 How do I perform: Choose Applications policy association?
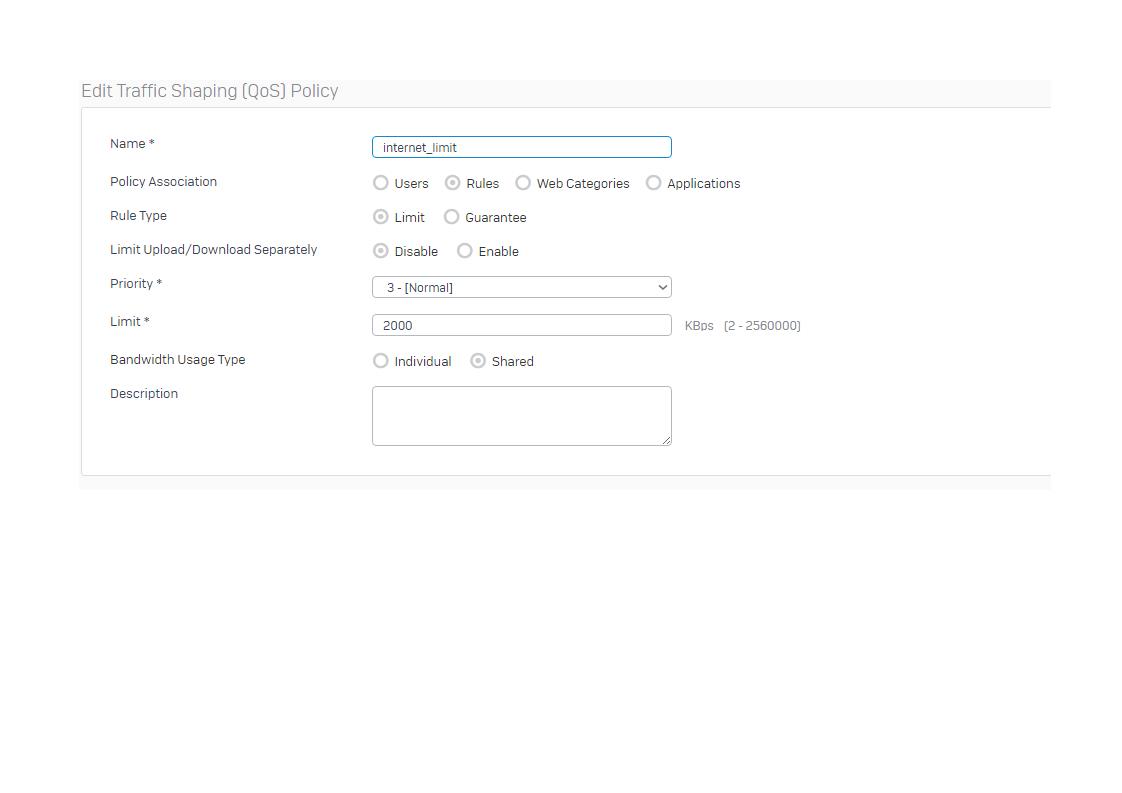[653, 183]
